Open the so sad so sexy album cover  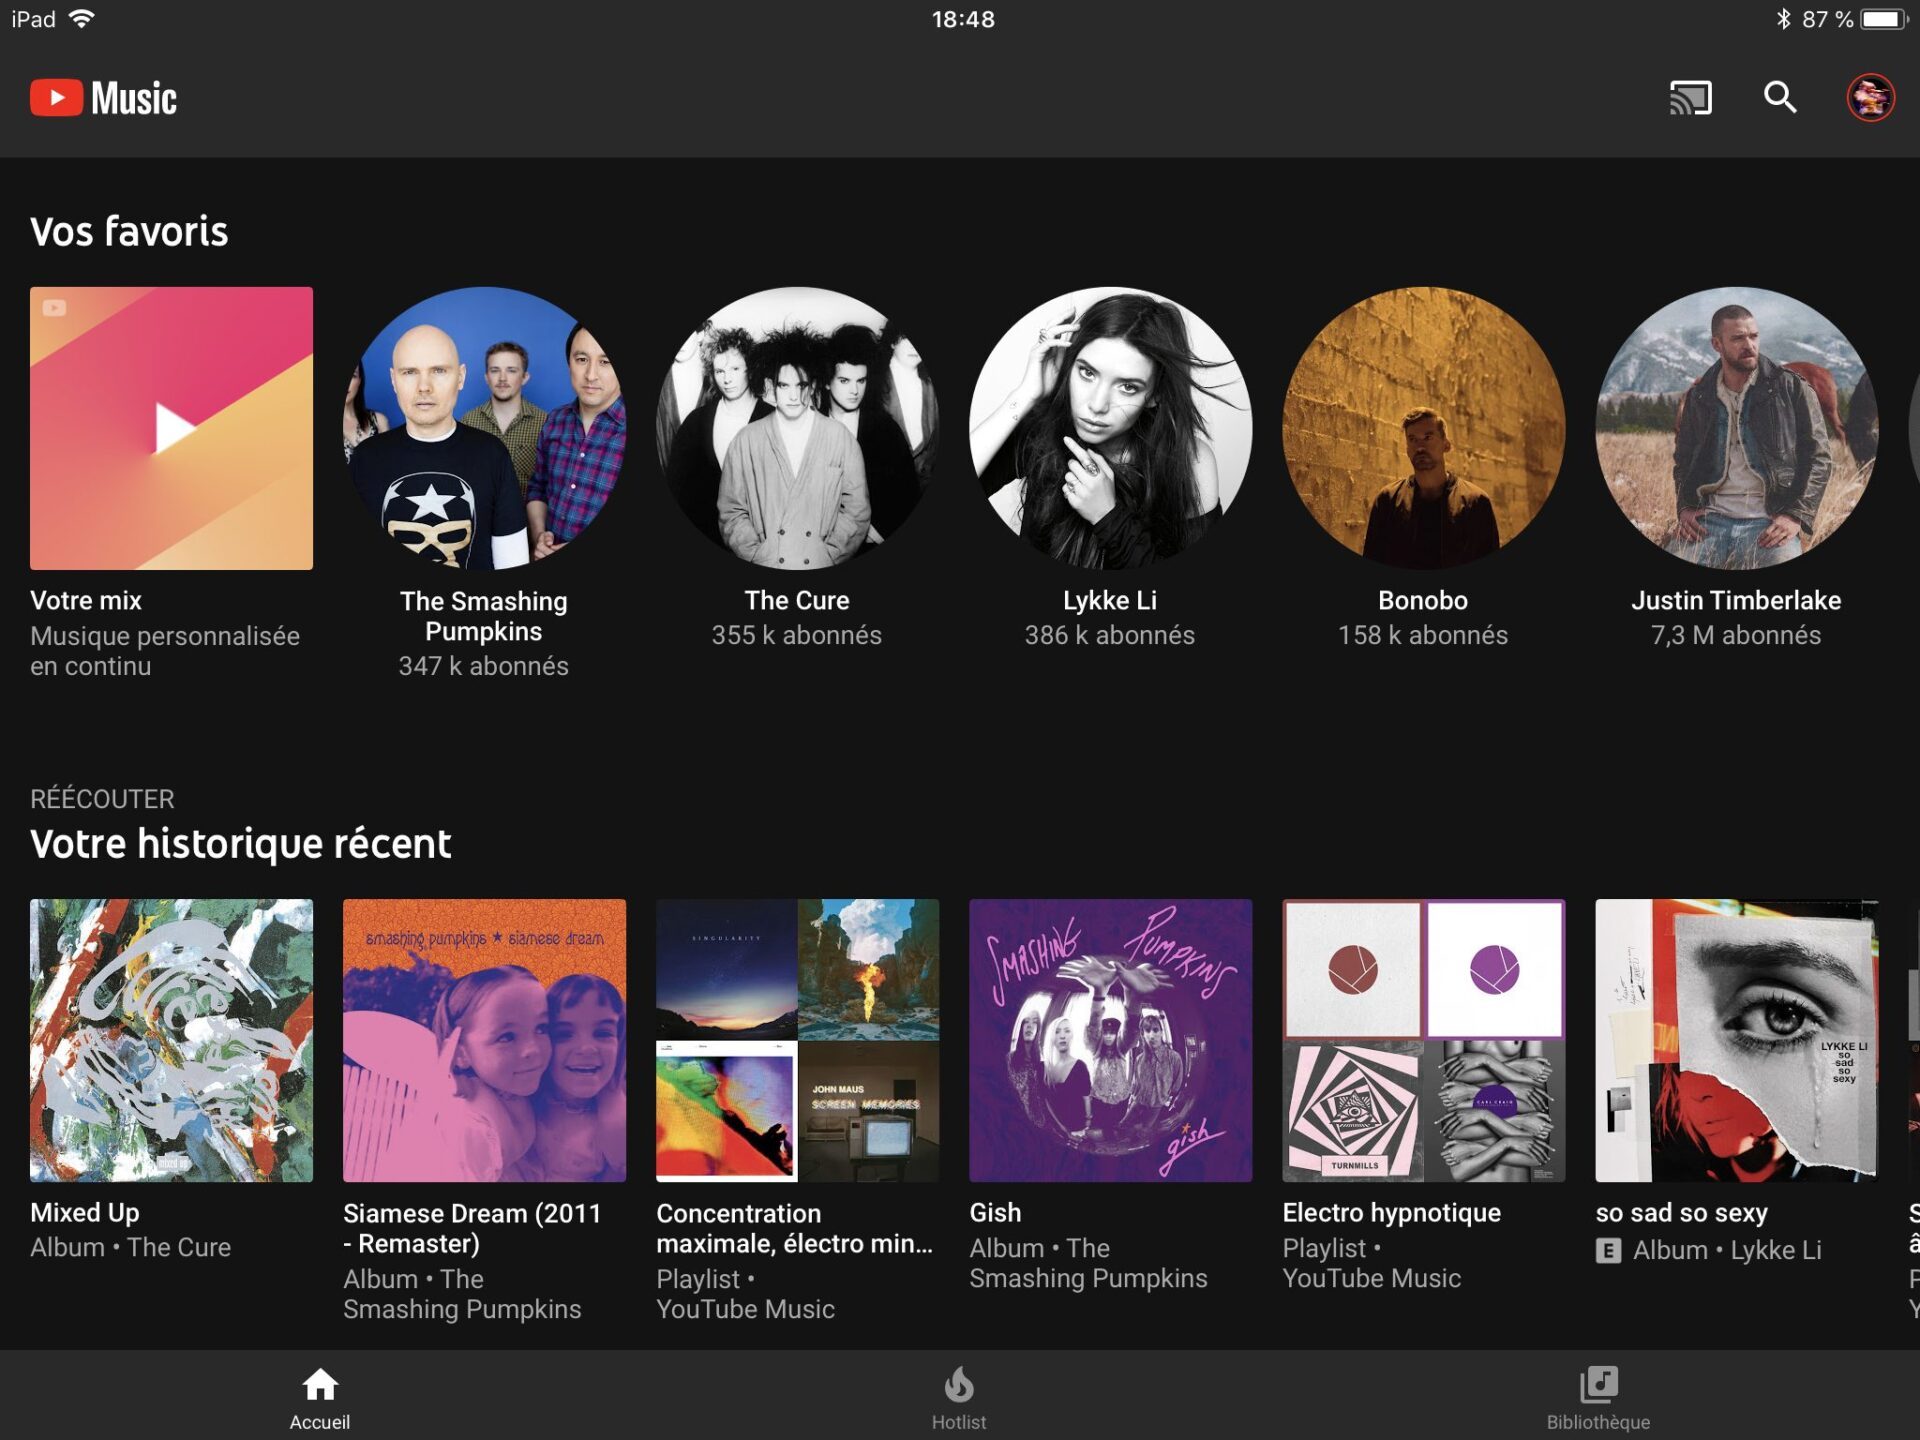pyautogui.click(x=1736, y=1040)
